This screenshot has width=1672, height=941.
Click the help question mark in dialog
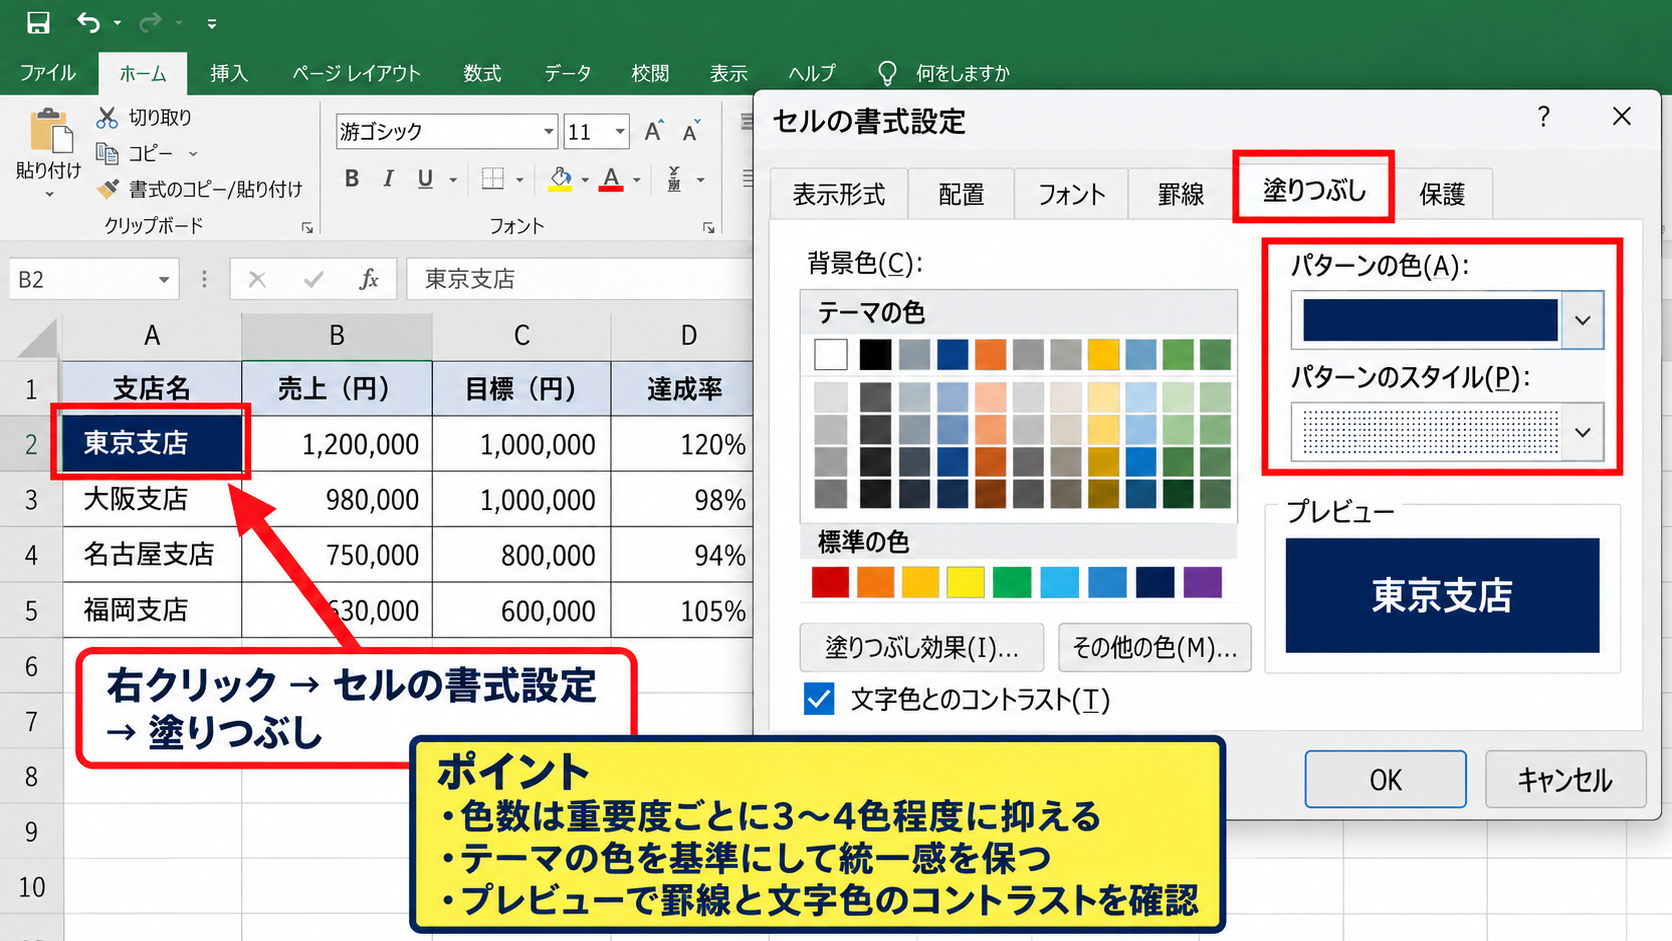[1544, 117]
